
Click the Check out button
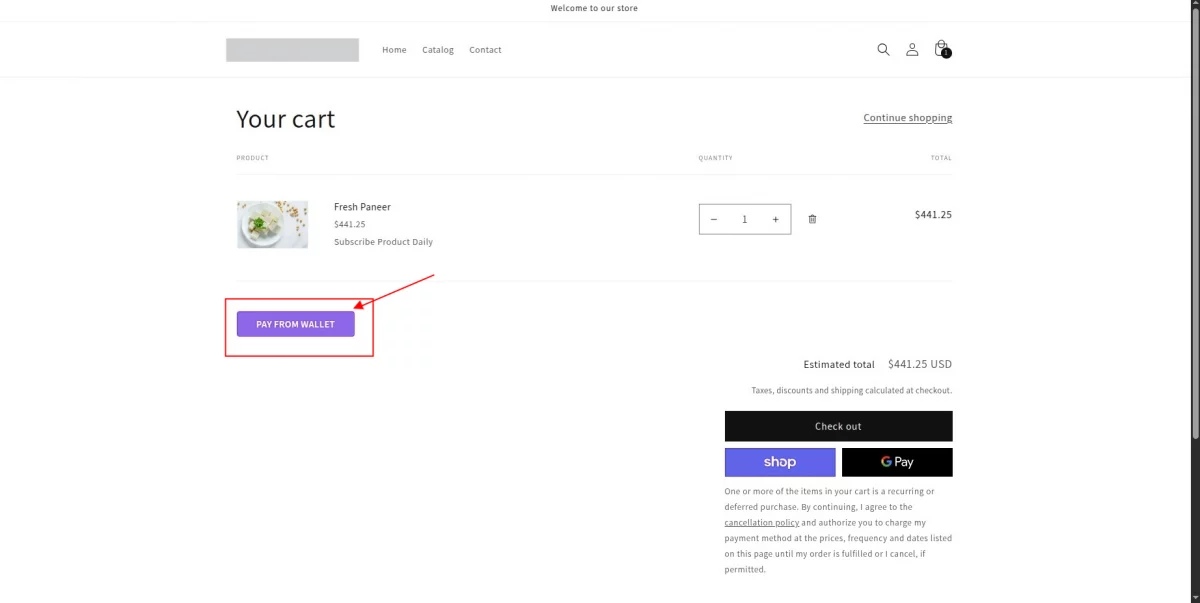point(838,425)
